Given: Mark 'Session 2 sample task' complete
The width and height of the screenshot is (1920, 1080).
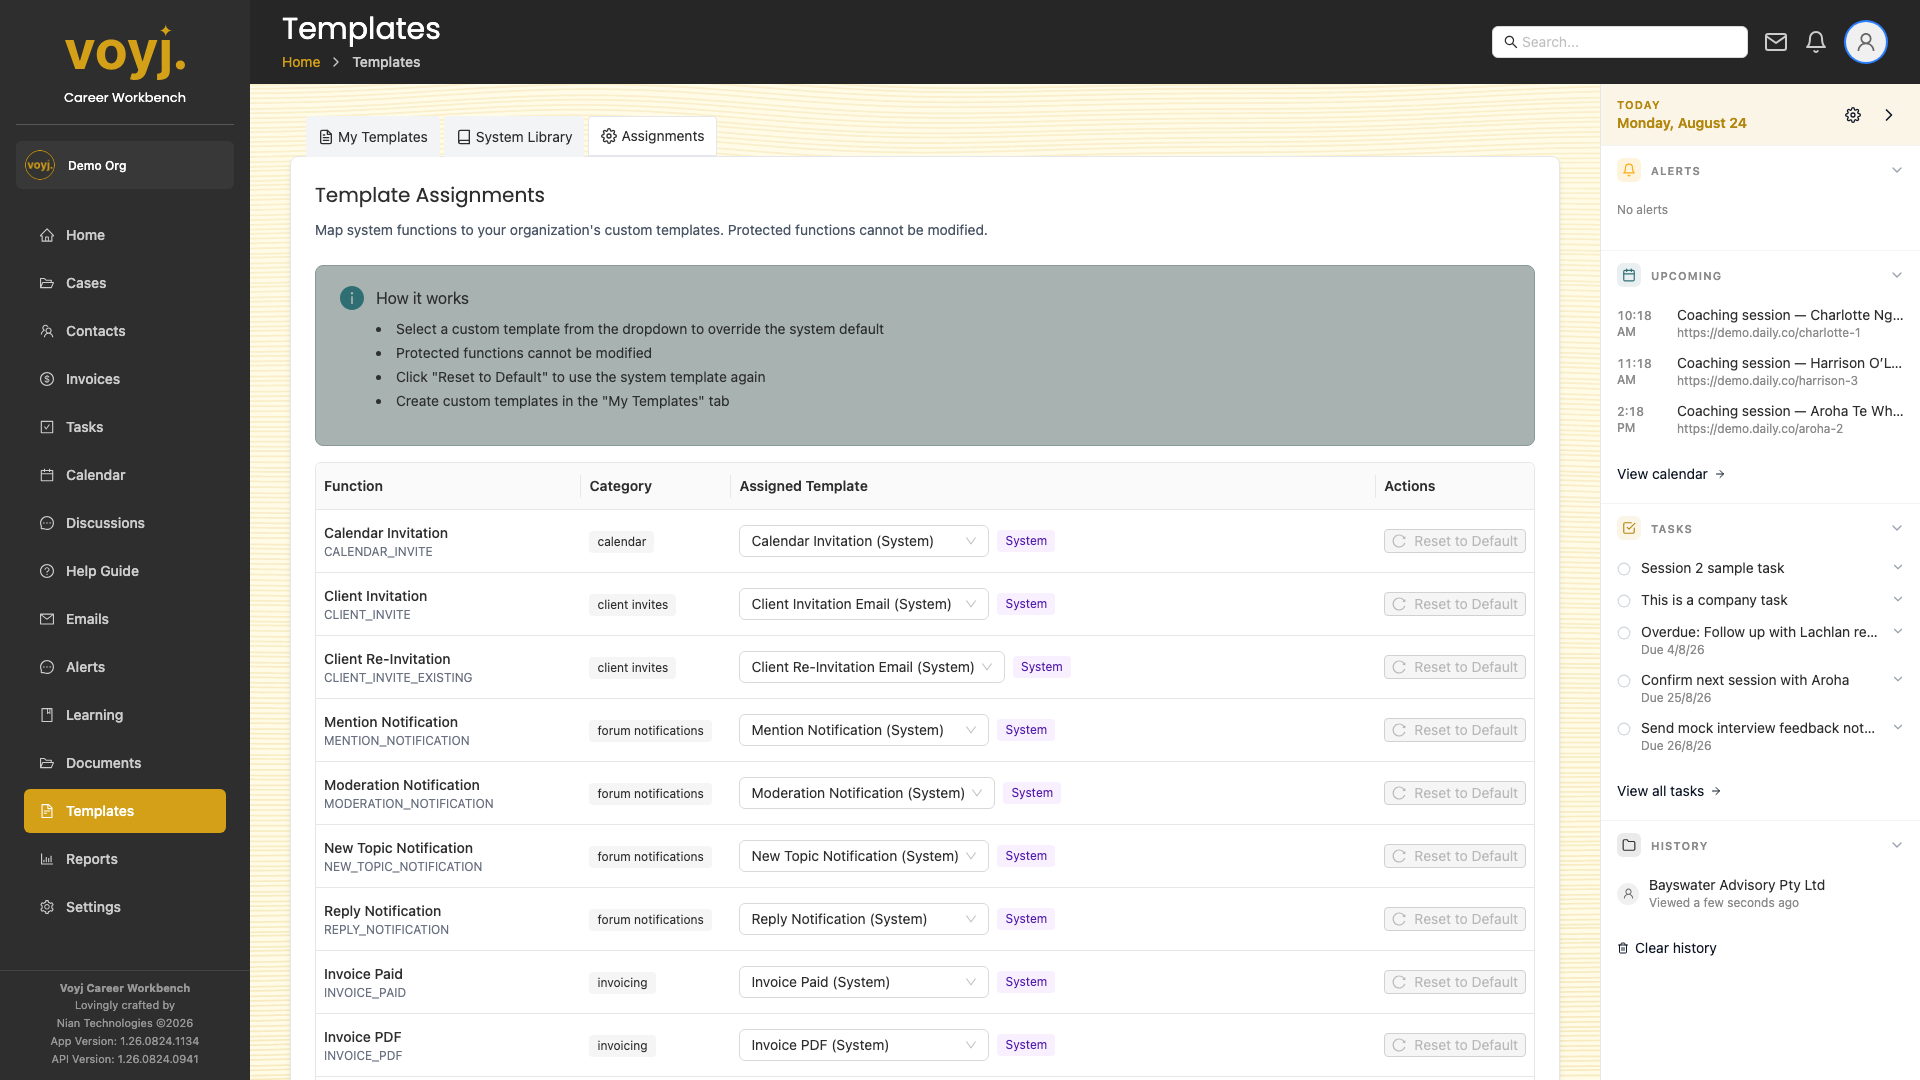Looking at the screenshot, I should (x=1624, y=569).
